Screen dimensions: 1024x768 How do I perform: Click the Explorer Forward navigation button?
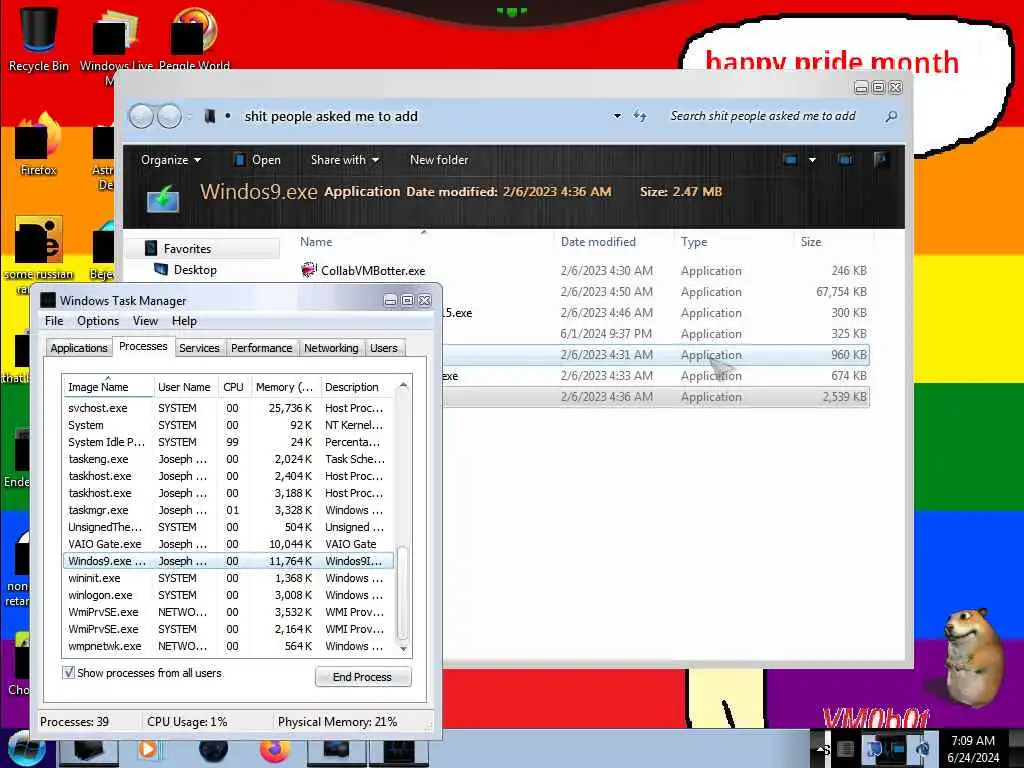tap(170, 116)
